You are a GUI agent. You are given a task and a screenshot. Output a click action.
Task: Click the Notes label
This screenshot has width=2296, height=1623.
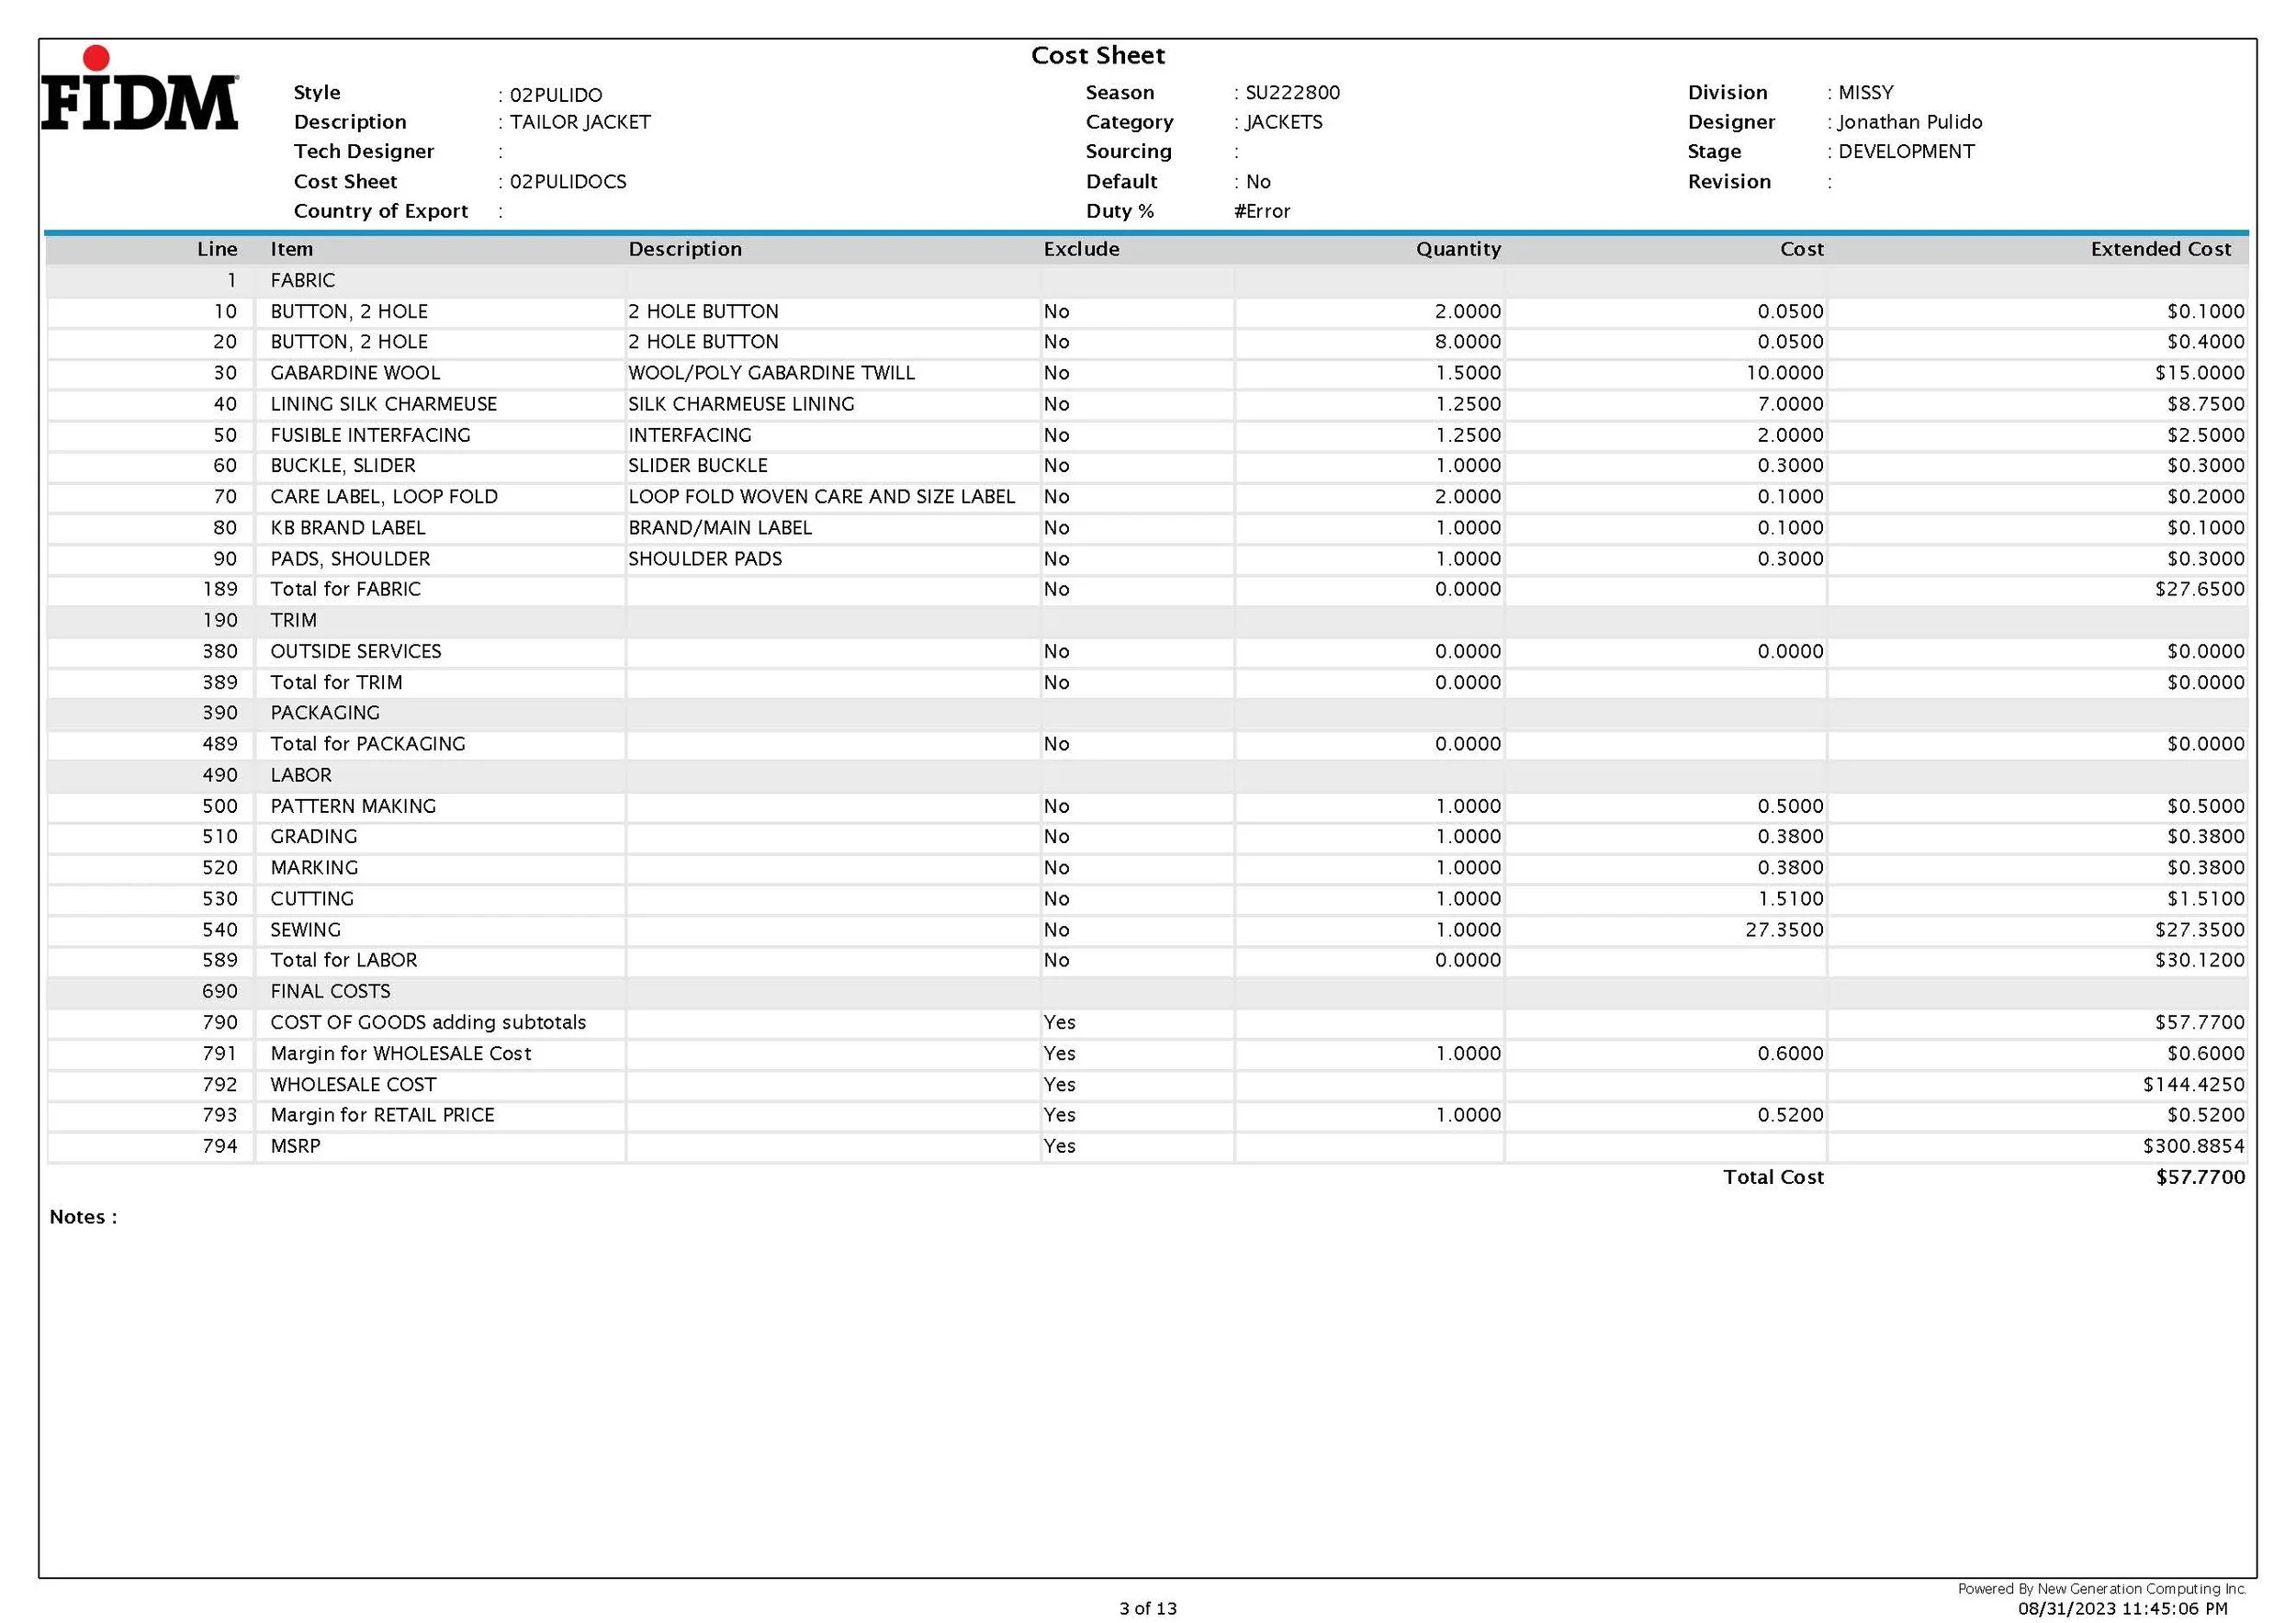(83, 1217)
